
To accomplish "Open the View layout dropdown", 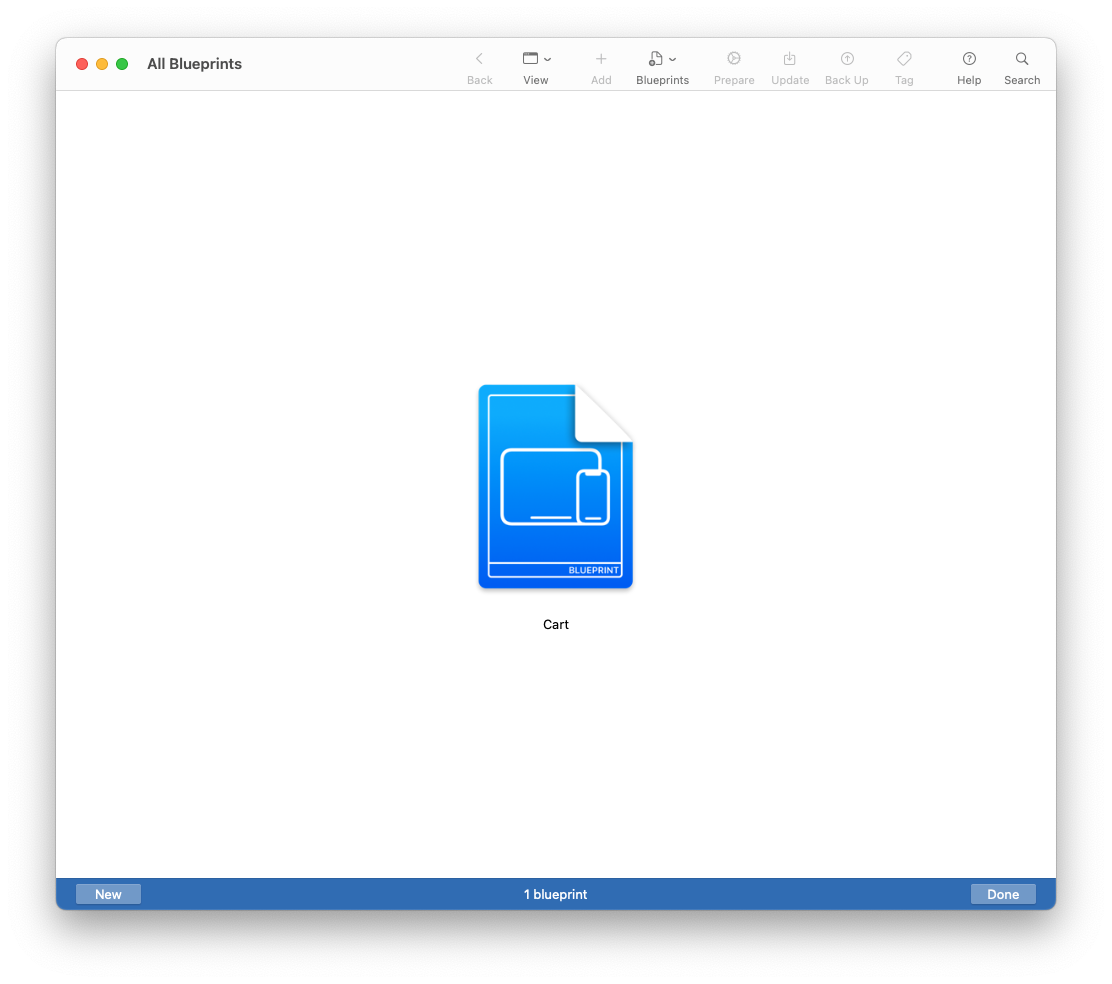I will pyautogui.click(x=536, y=59).
